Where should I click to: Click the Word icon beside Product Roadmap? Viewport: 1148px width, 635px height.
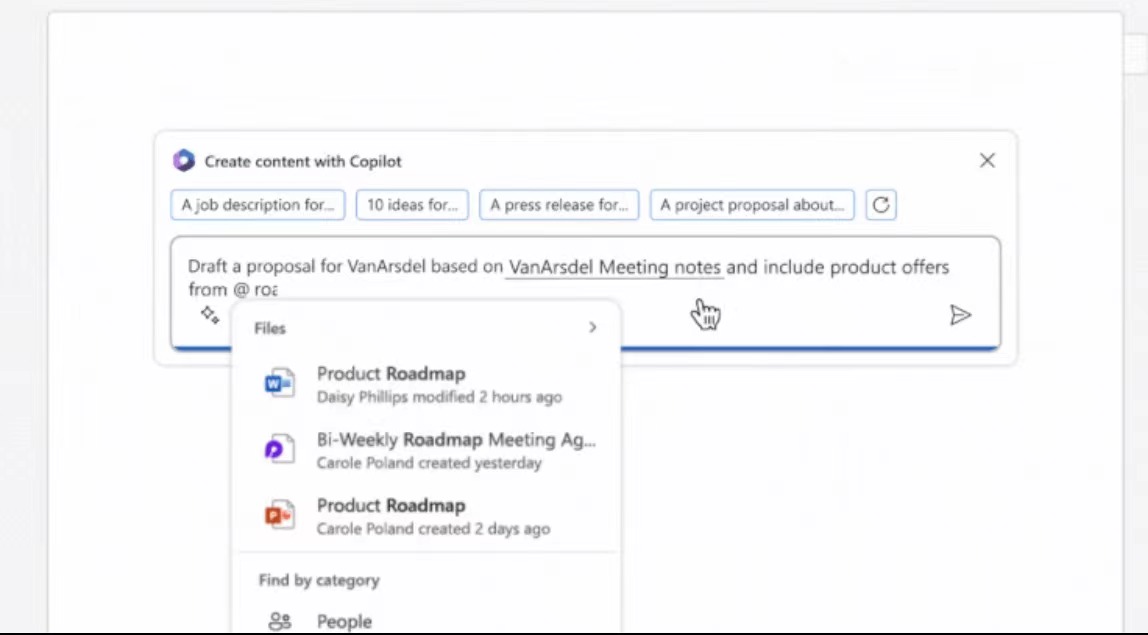point(279,384)
